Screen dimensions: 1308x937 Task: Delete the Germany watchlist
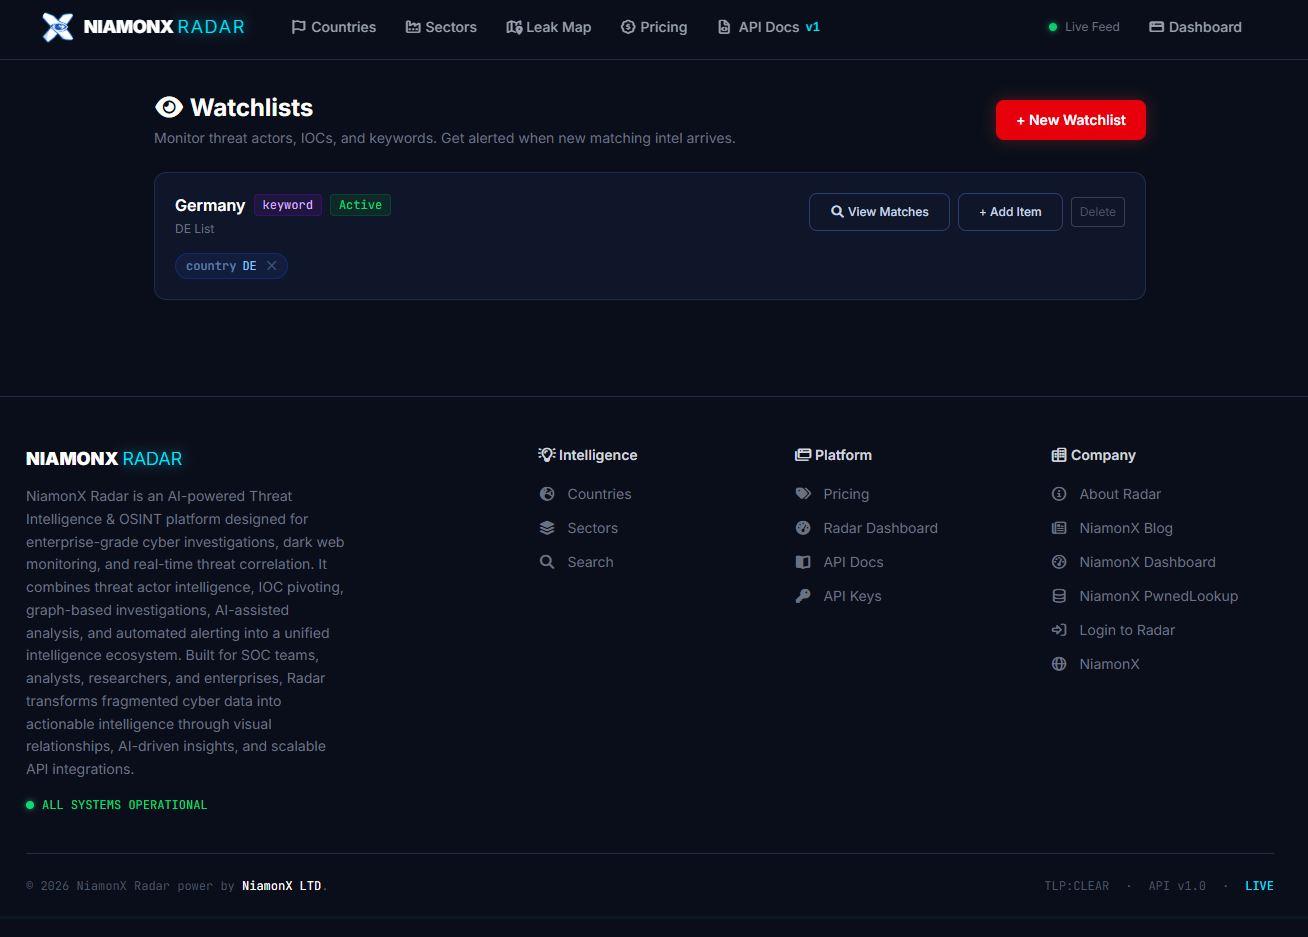click(x=1098, y=212)
